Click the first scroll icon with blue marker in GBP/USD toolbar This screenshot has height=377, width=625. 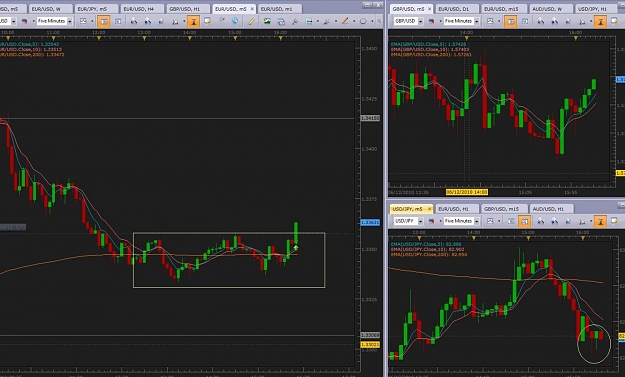[540, 21]
